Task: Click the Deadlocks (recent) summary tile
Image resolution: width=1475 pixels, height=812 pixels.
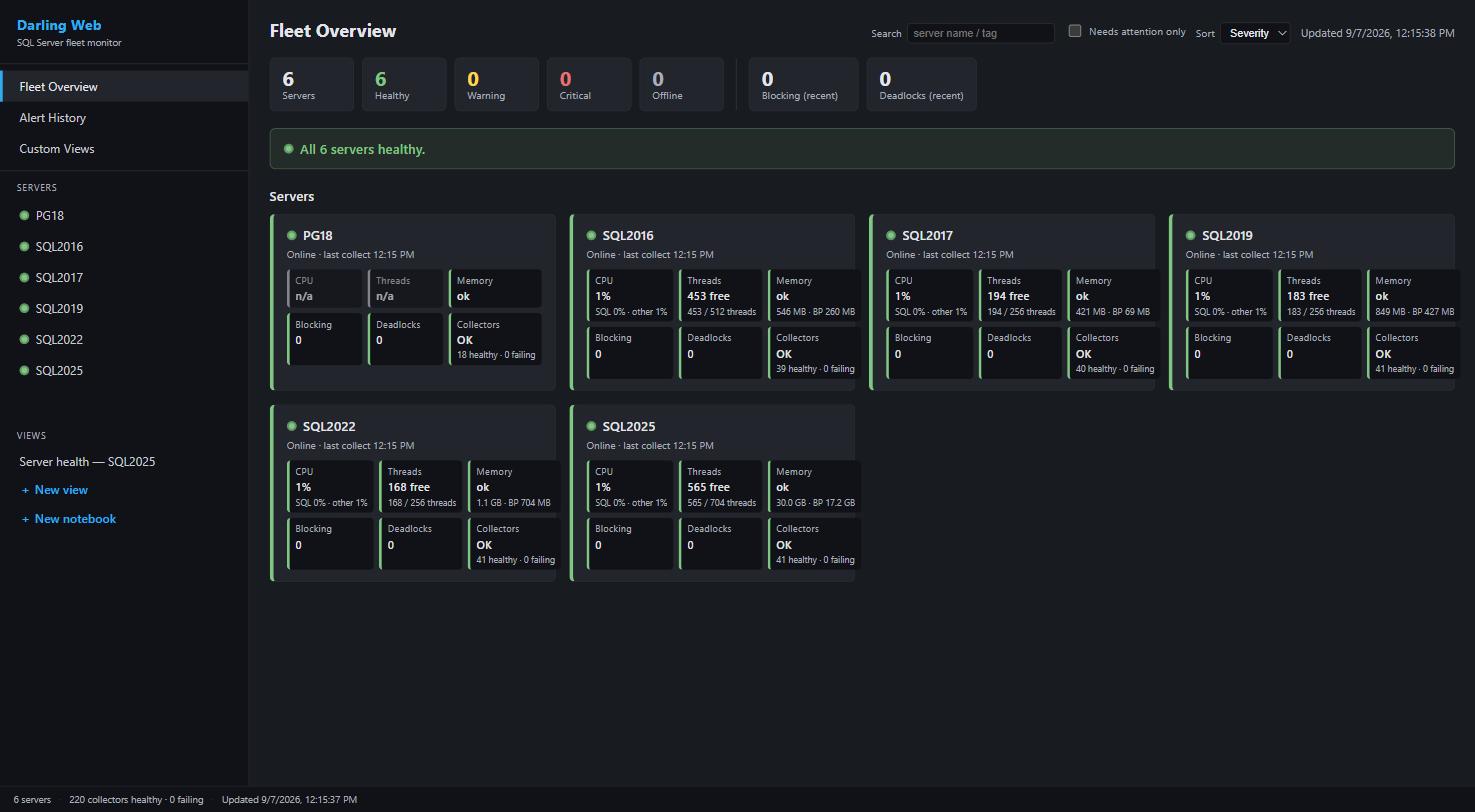Action: tap(922, 84)
